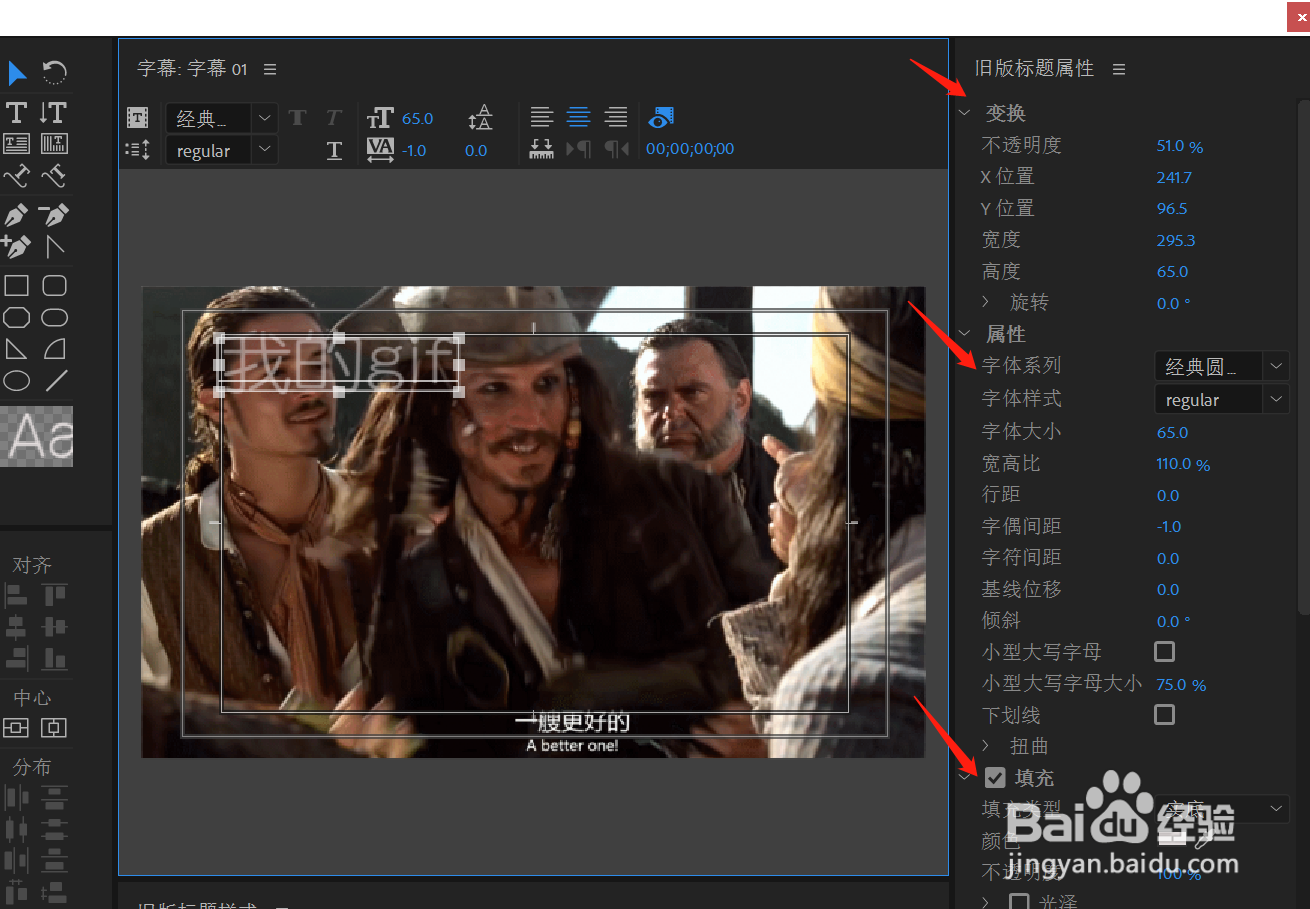Select the Convert Anchor Point tool
1310x909 pixels.
(x=54, y=246)
